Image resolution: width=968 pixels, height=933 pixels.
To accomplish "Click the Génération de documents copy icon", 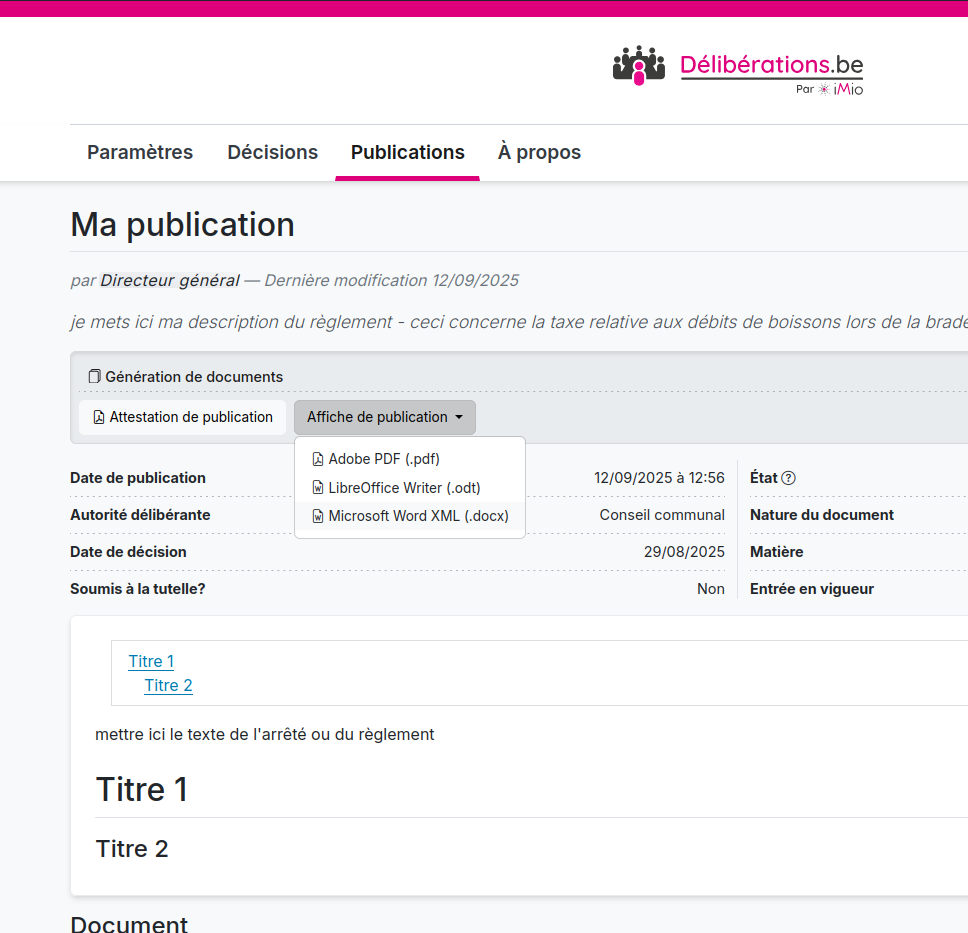I will pos(94,377).
